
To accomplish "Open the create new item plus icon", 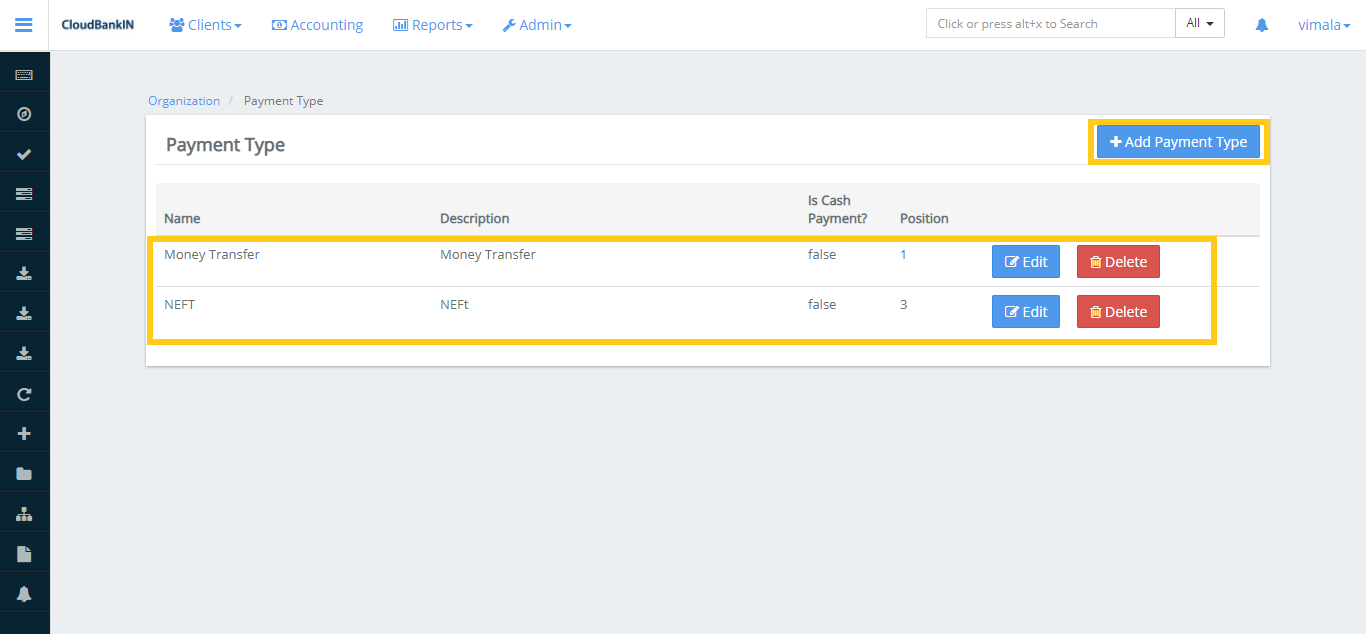I will click(24, 432).
